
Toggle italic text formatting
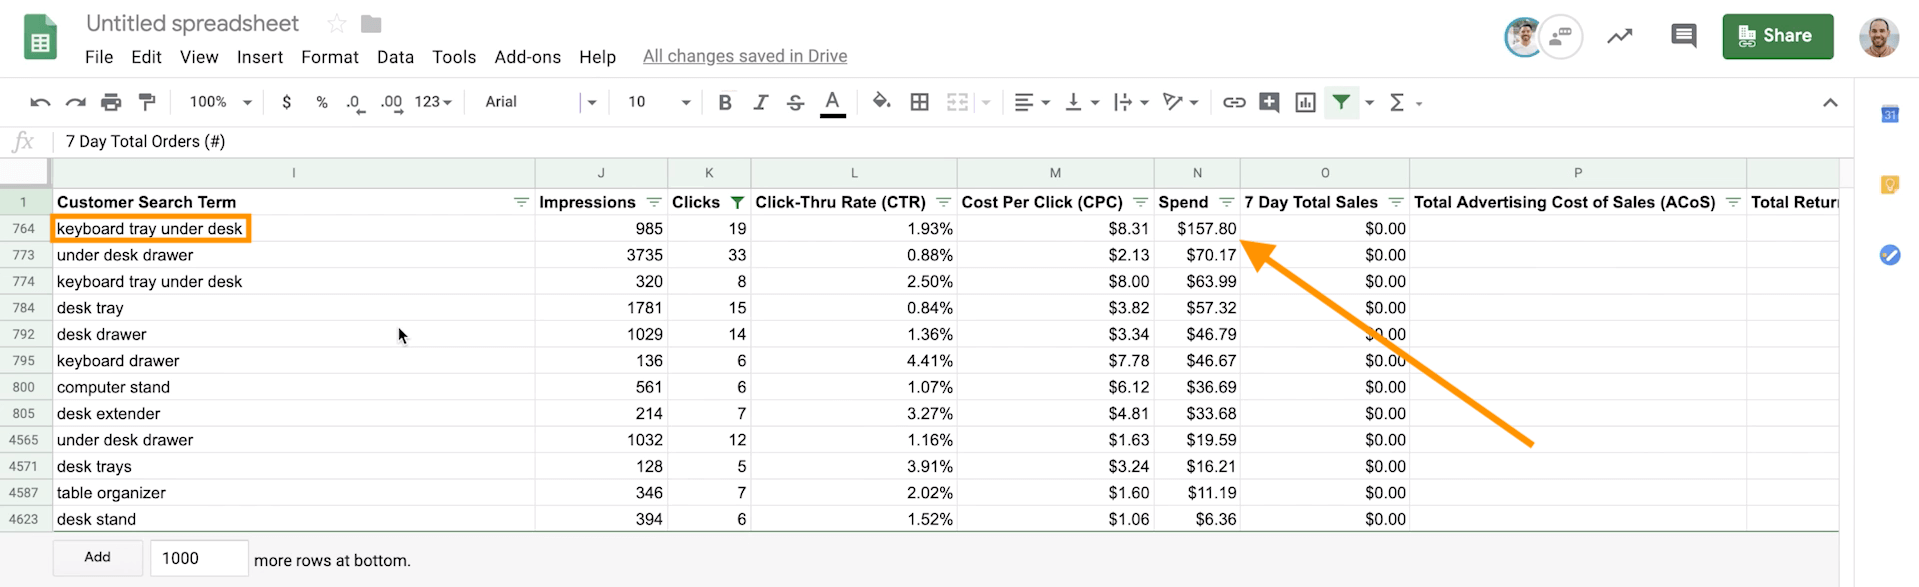(x=760, y=102)
